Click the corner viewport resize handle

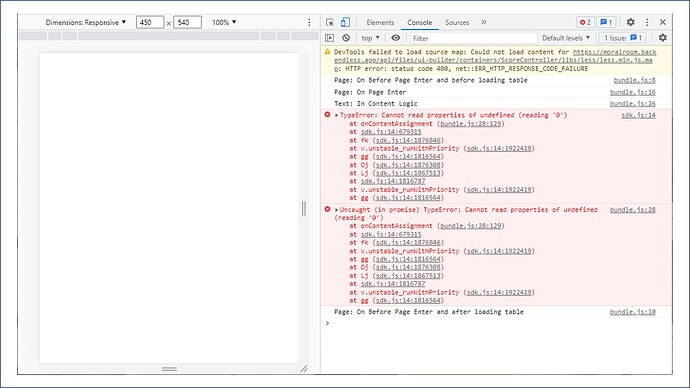click(x=304, y=369)
